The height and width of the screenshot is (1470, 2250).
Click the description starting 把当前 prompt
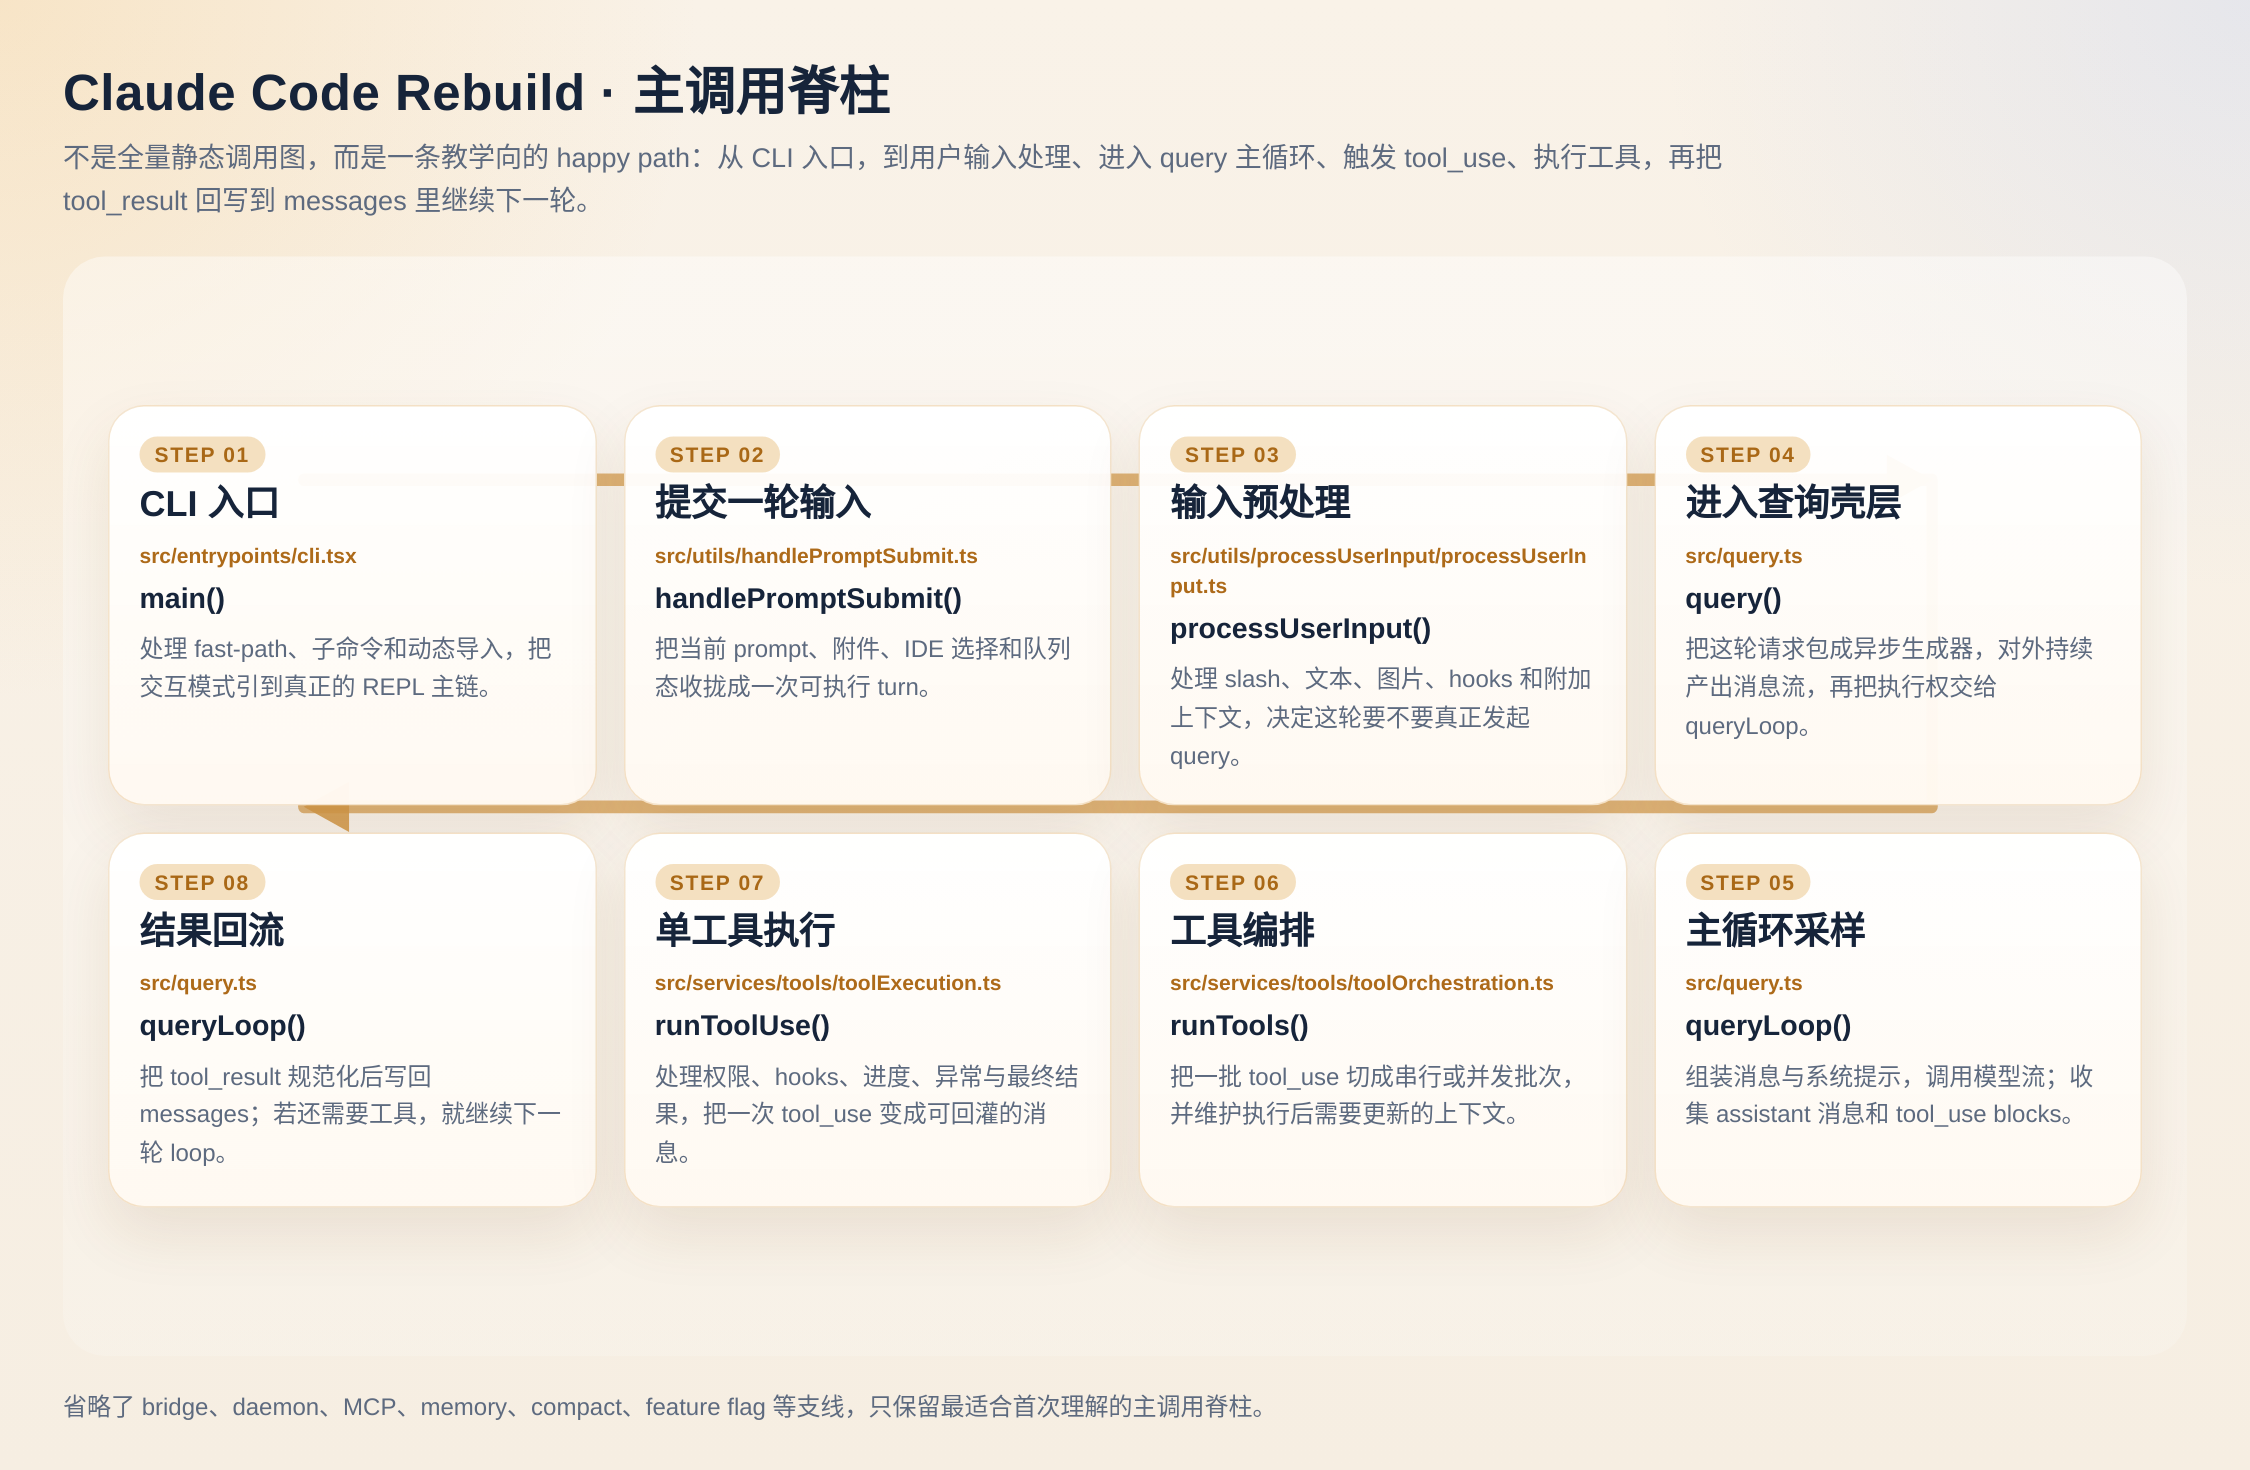(863, 668)
